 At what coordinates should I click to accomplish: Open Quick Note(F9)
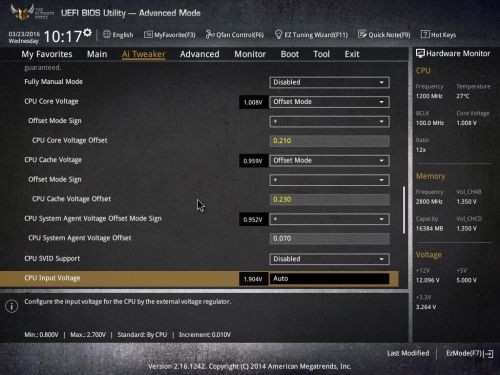384,35
